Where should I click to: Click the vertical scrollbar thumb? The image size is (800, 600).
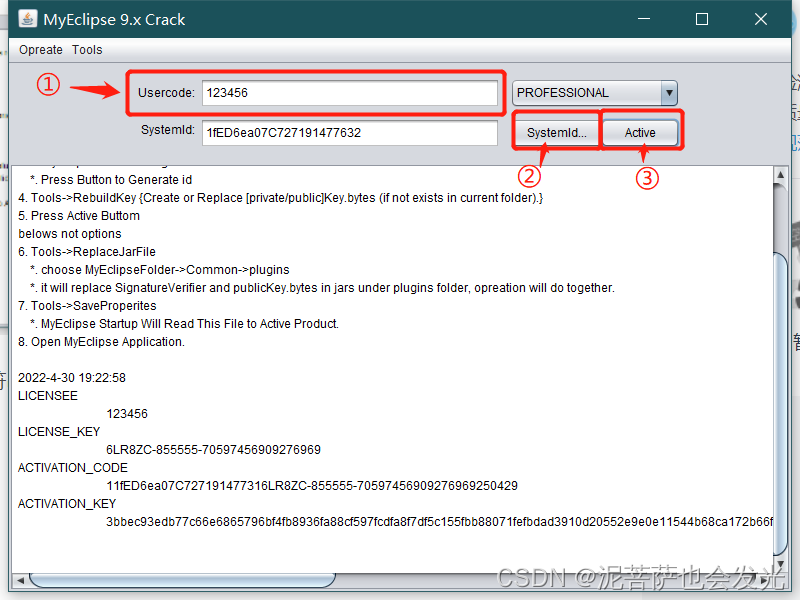click(x=781, y=403)
